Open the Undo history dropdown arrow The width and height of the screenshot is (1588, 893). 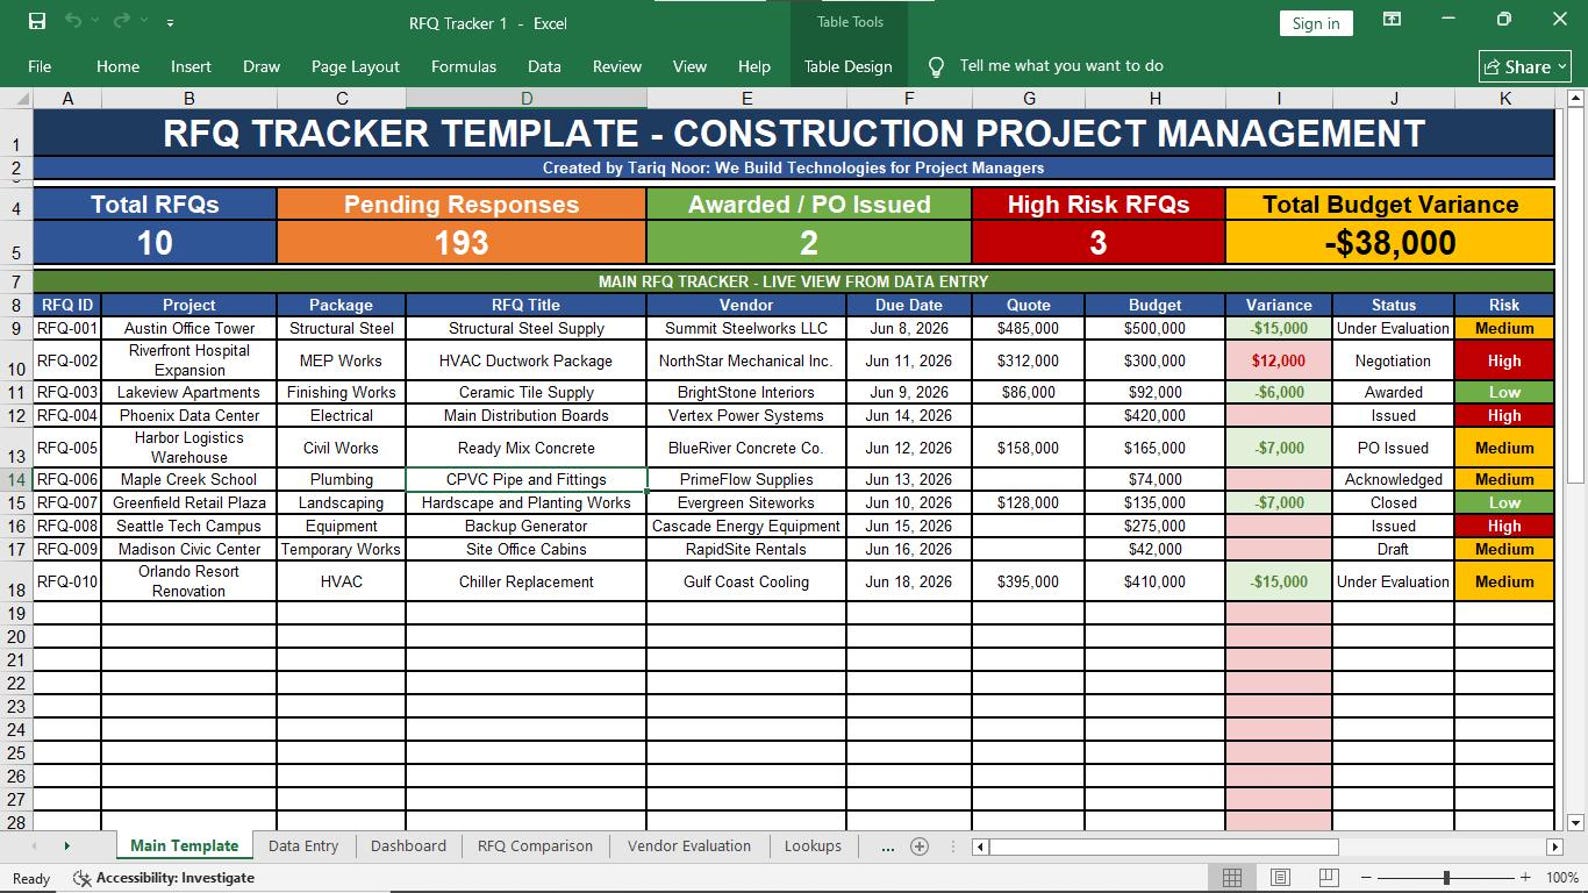[x=95, y=21]
